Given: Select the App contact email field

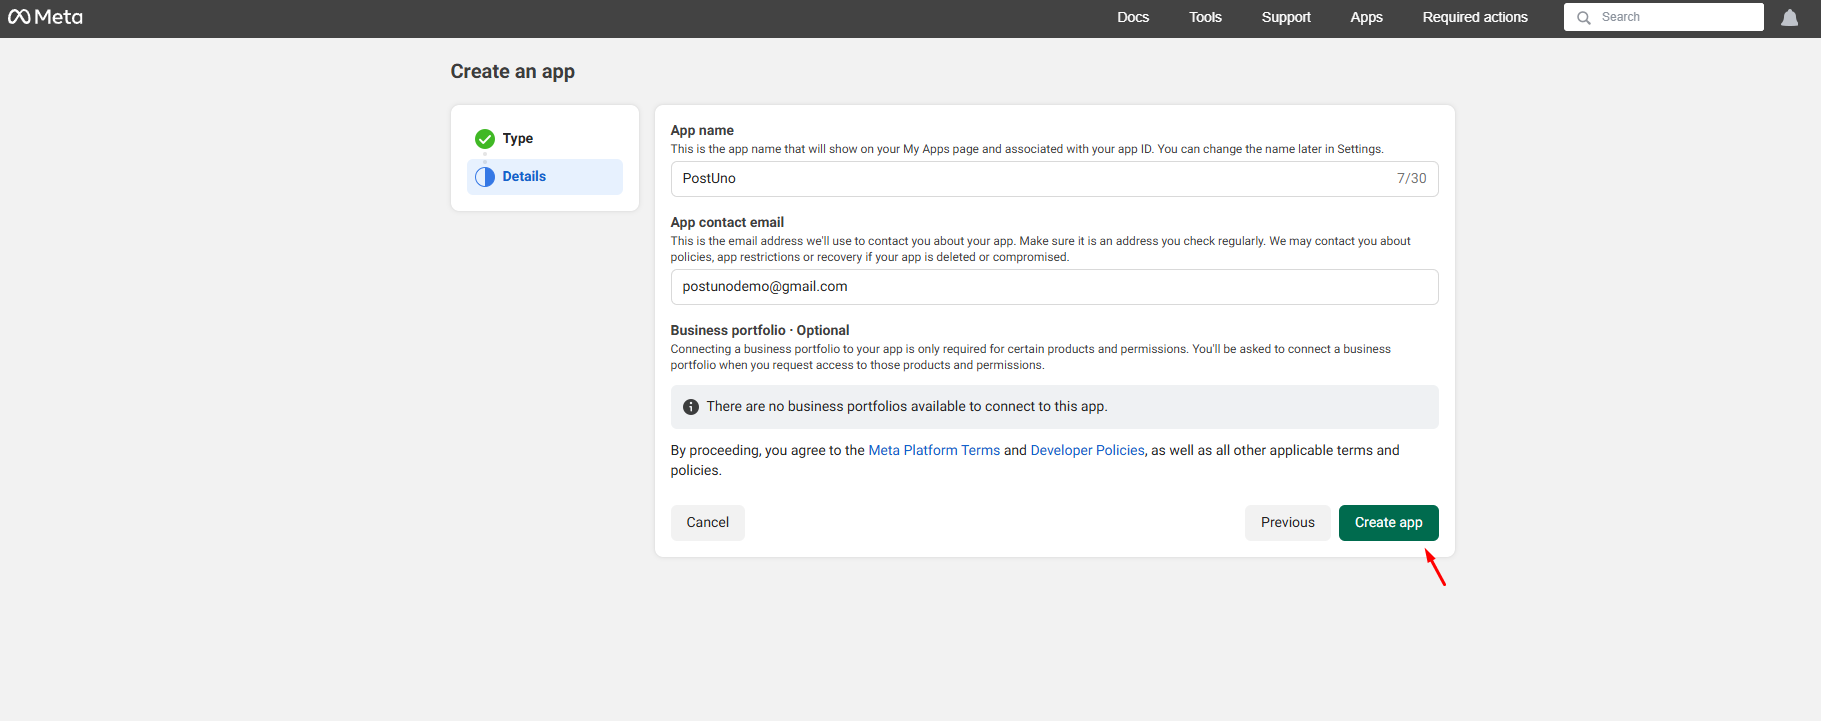Looking at the screenshot, I should click(x=1053, y=287).
